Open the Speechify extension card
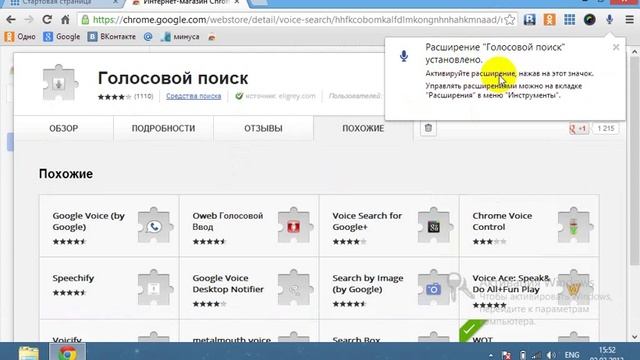Screen dimensions: 640x360 pyautogui.click(x=109, y=288)
